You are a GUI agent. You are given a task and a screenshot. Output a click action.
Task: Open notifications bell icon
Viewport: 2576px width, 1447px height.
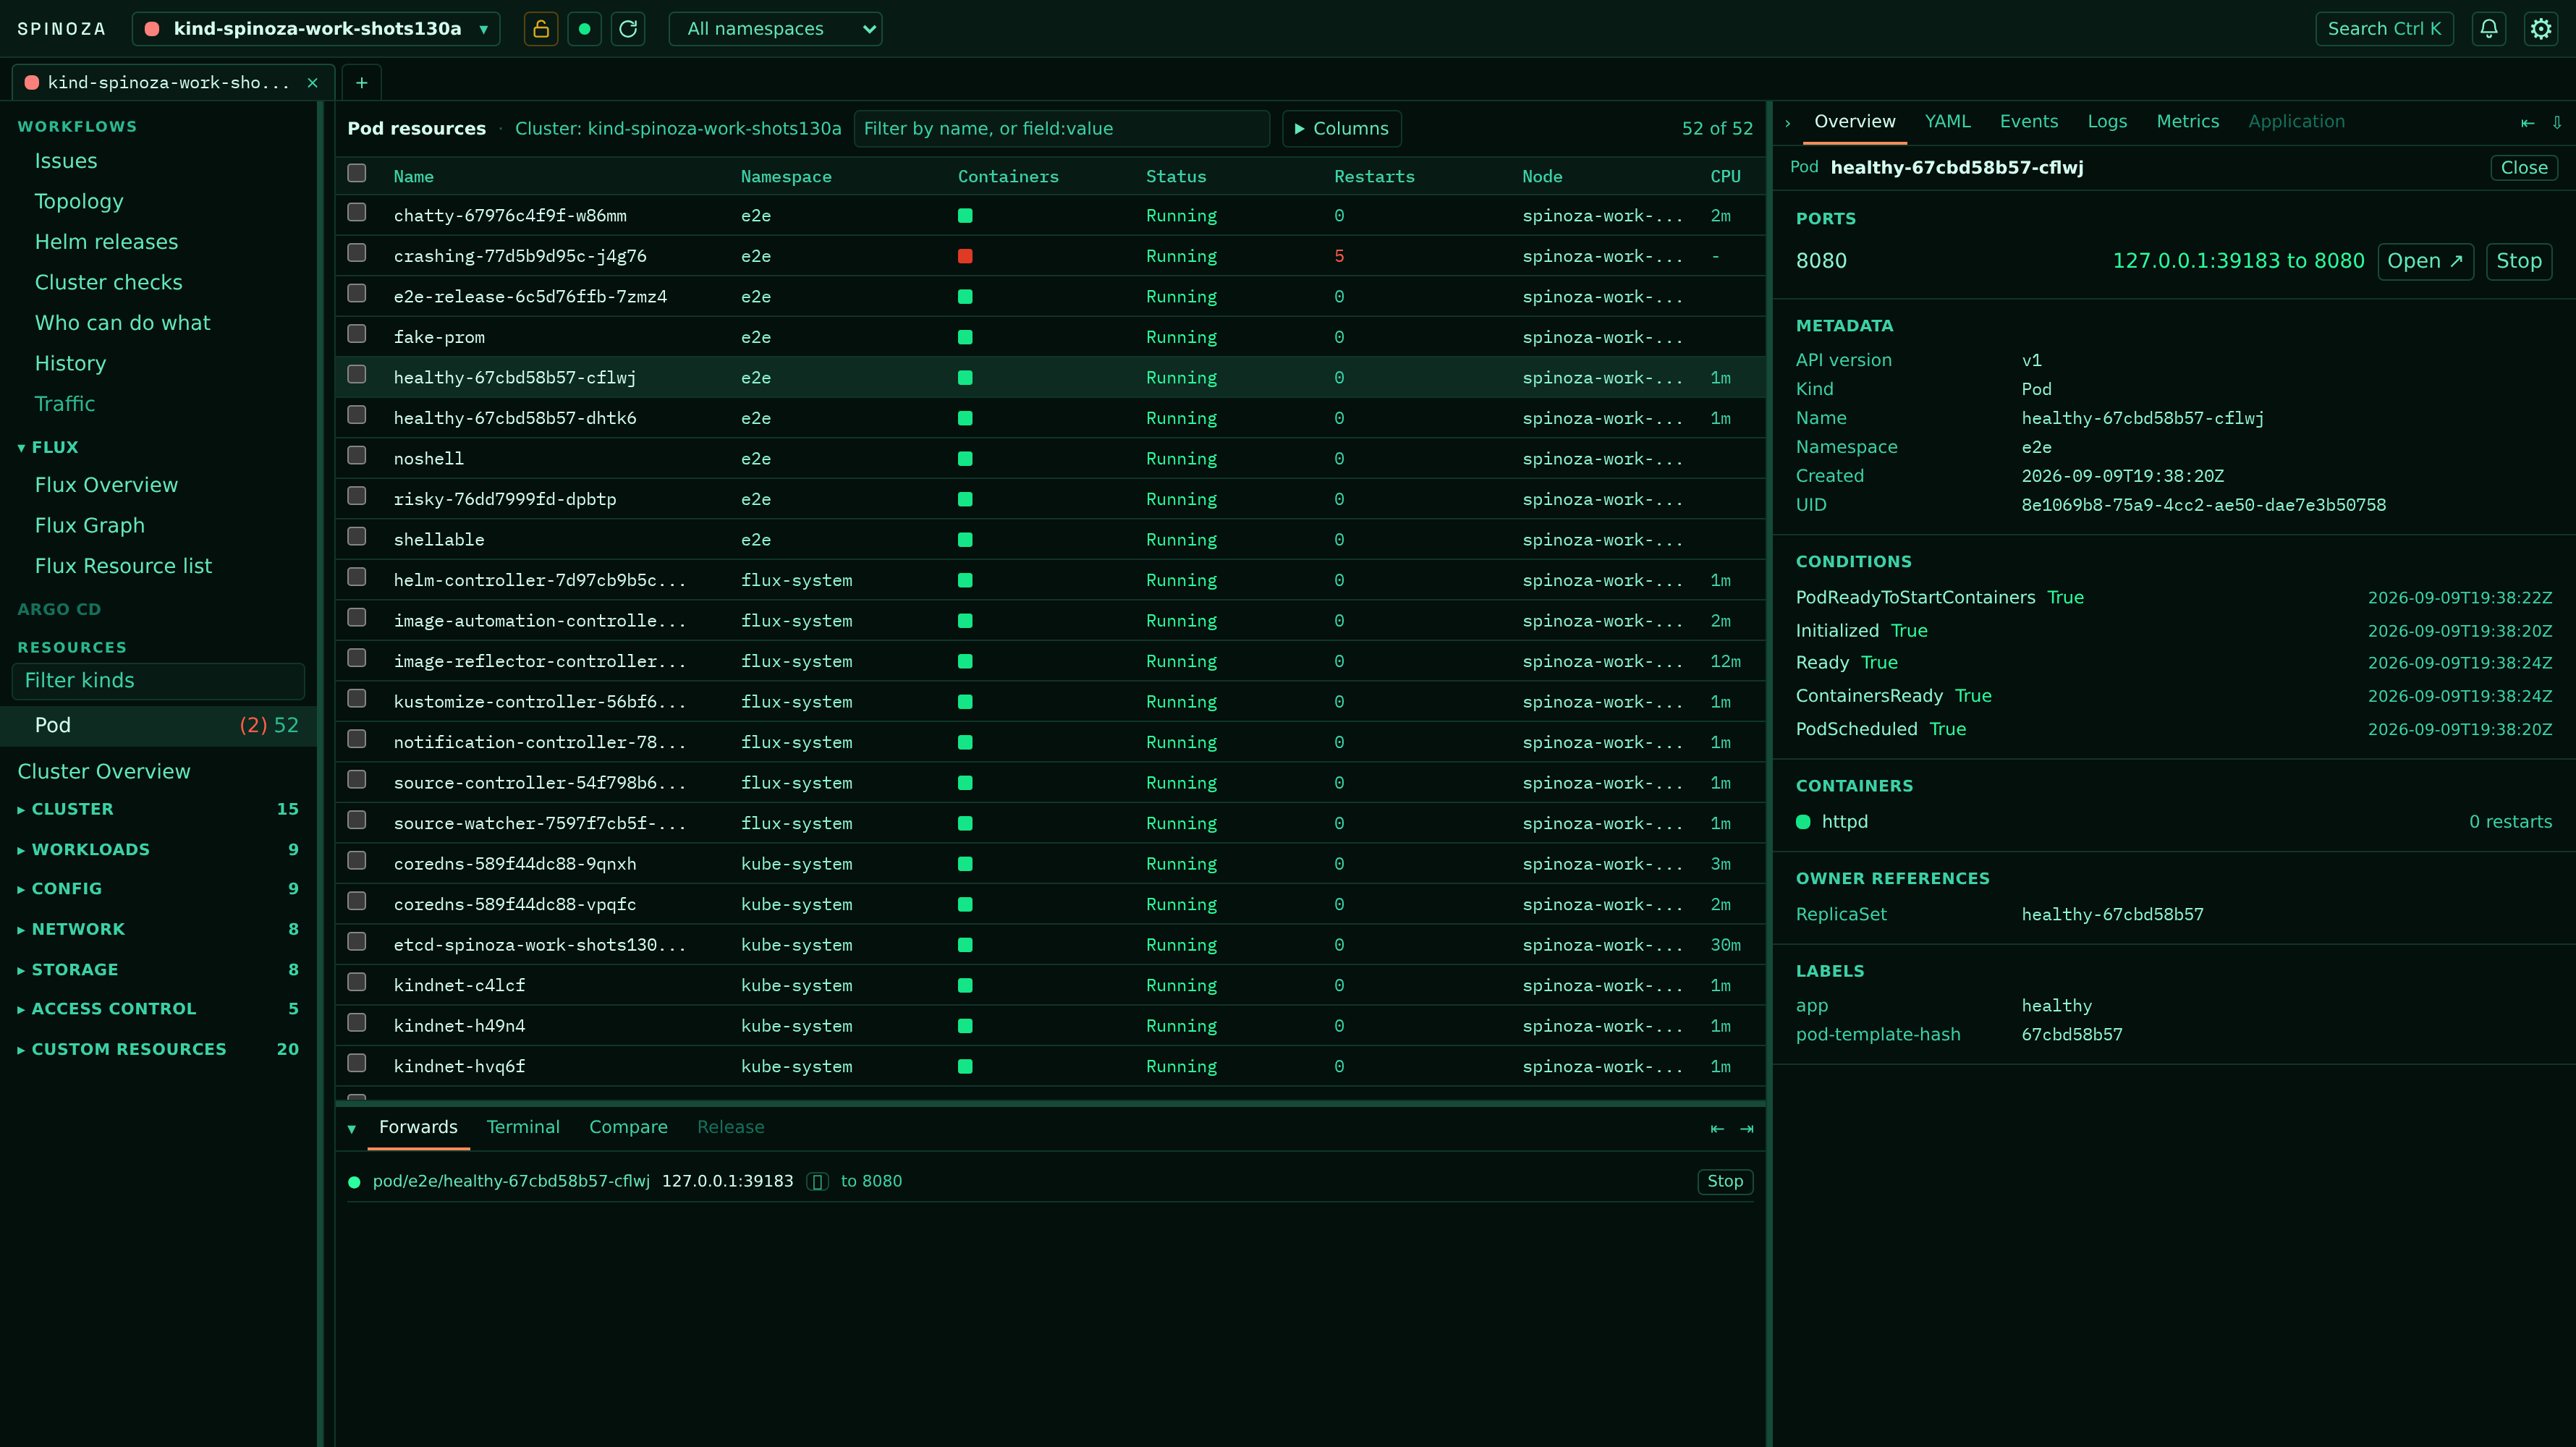tap(2489, 29)
